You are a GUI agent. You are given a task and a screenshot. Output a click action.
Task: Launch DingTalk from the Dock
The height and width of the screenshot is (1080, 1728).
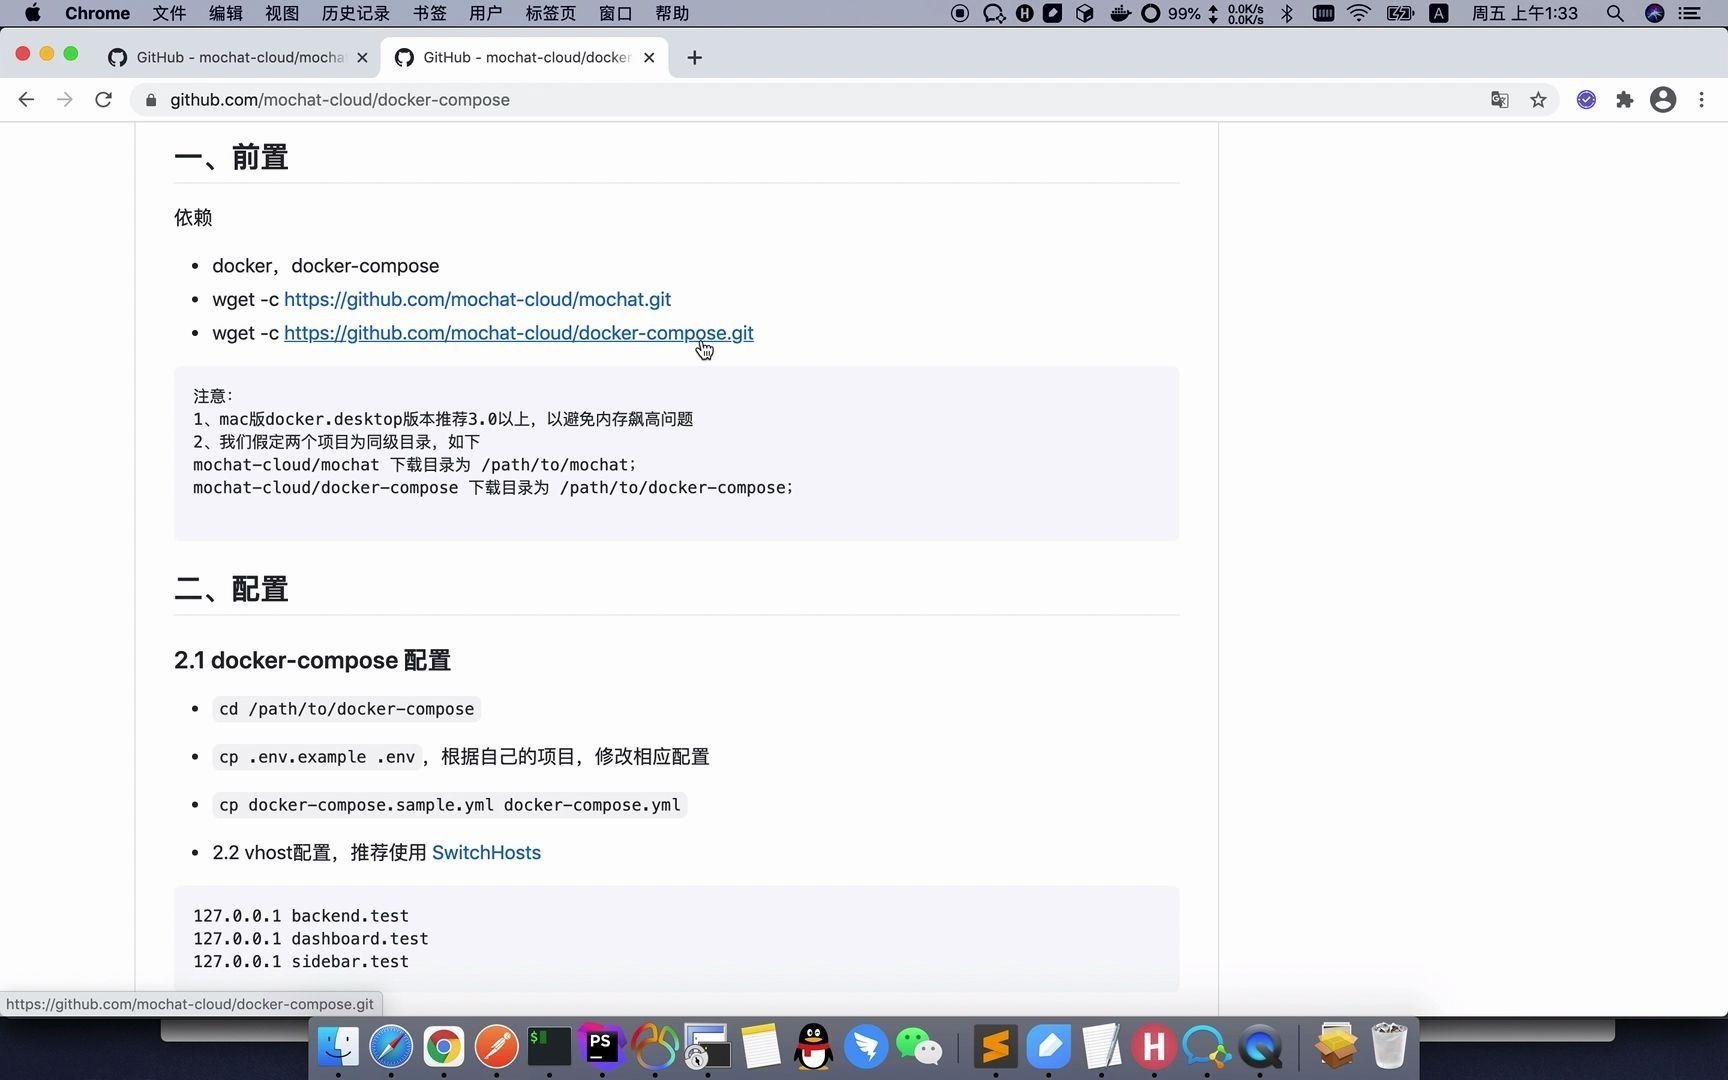pyautogui.click(x=866, y=1046)
